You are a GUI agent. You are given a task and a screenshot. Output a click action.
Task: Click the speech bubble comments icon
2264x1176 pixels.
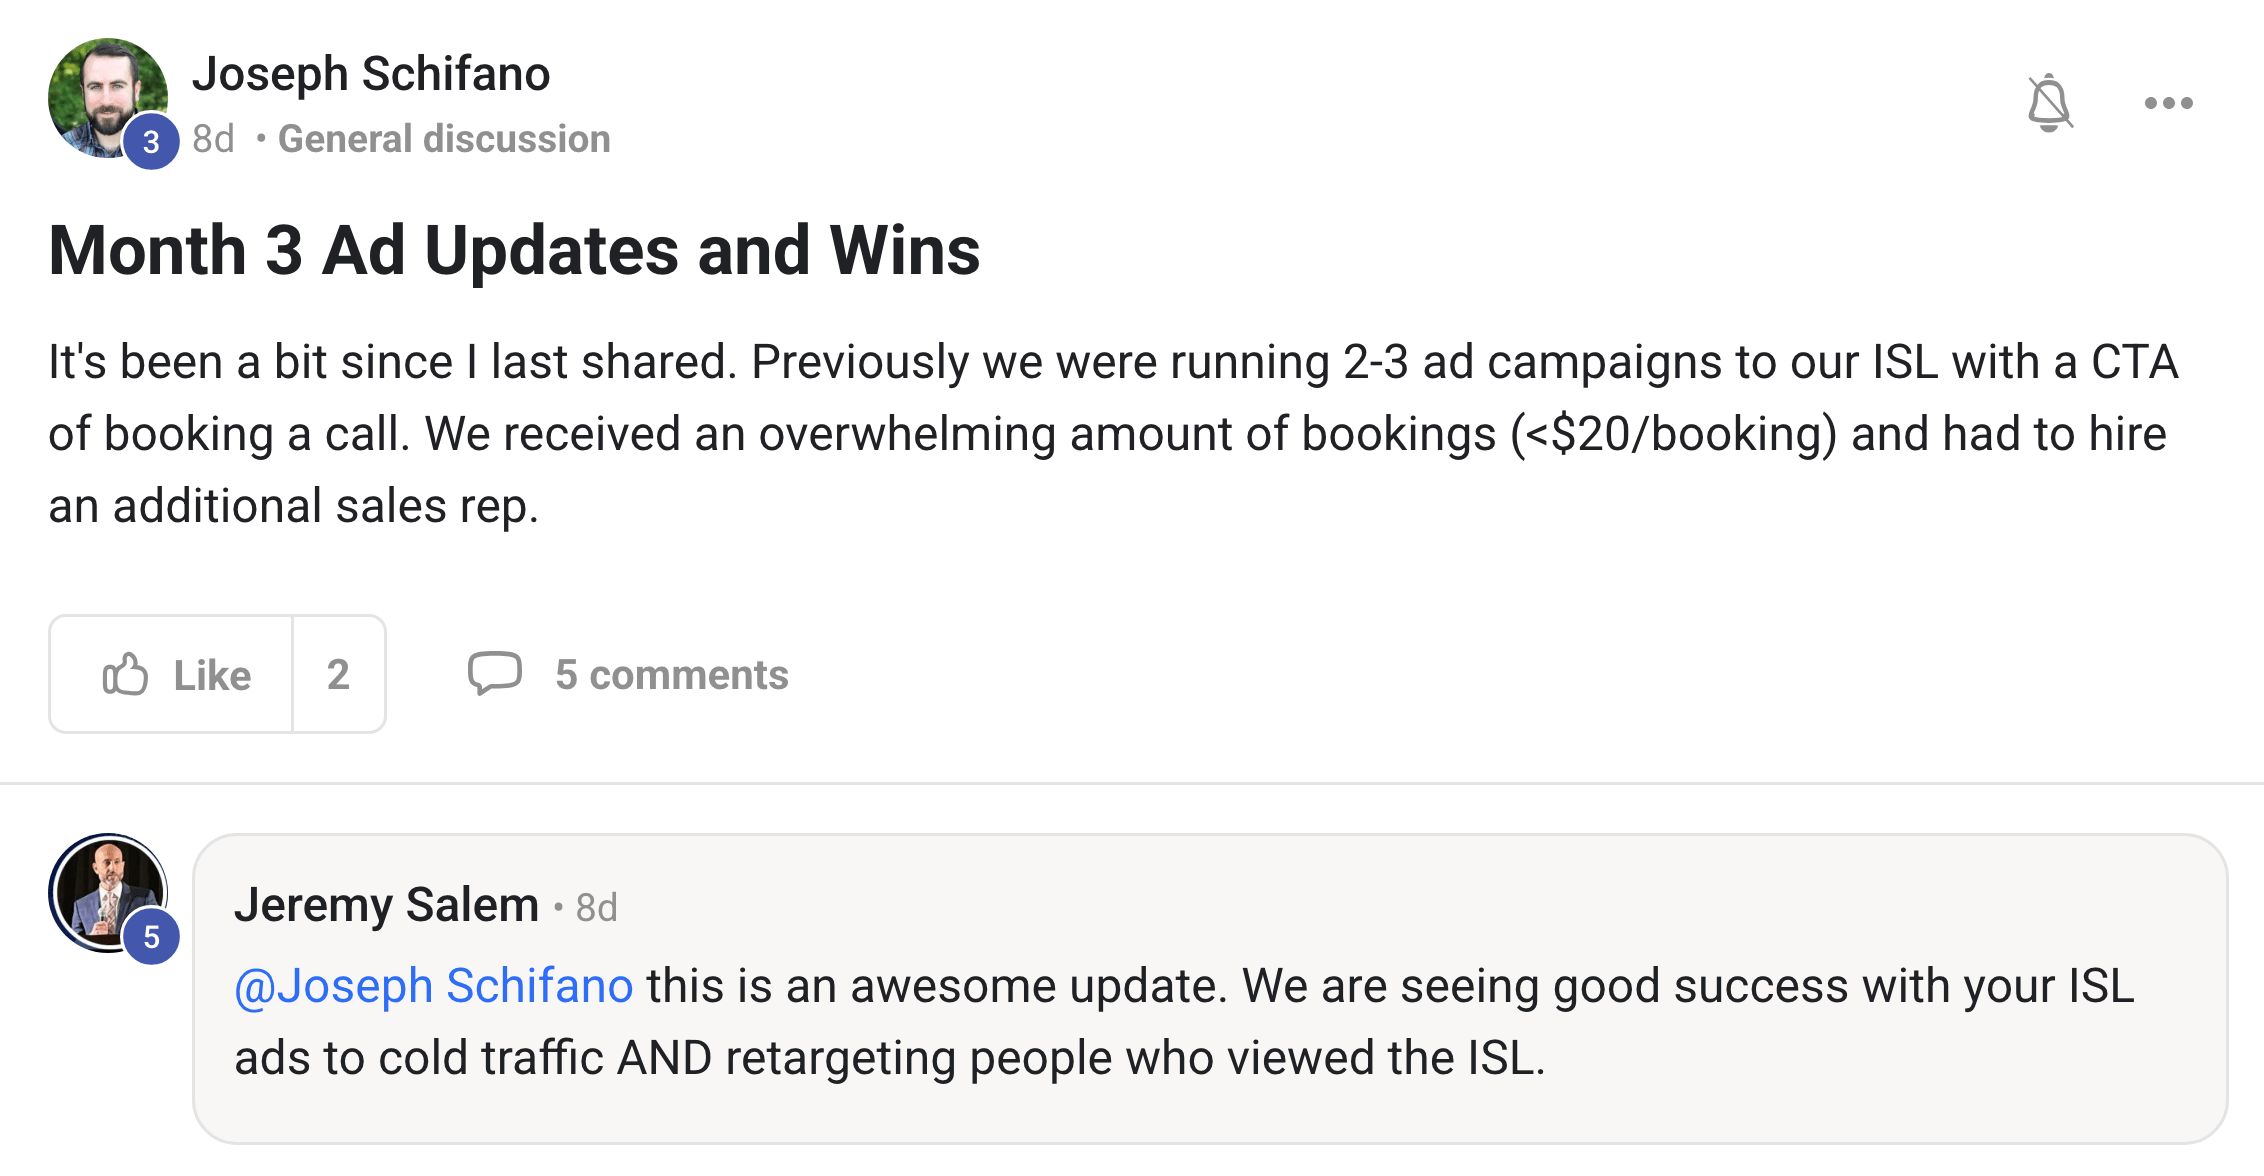[x=494, y=673]
